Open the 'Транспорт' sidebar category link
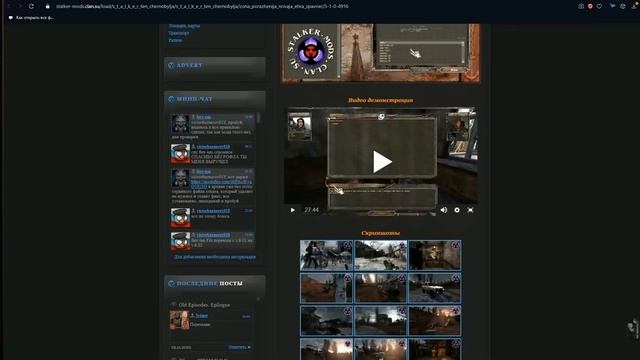640x360 pixels. pos(178,33)
